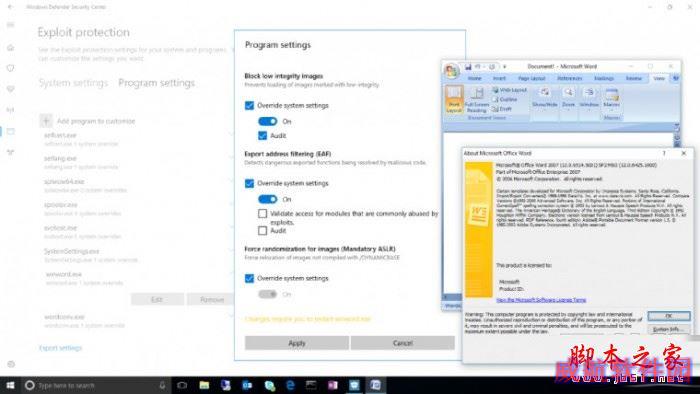Go to Home in Defender sidebar
700x394 pixels.
[11, 47]
